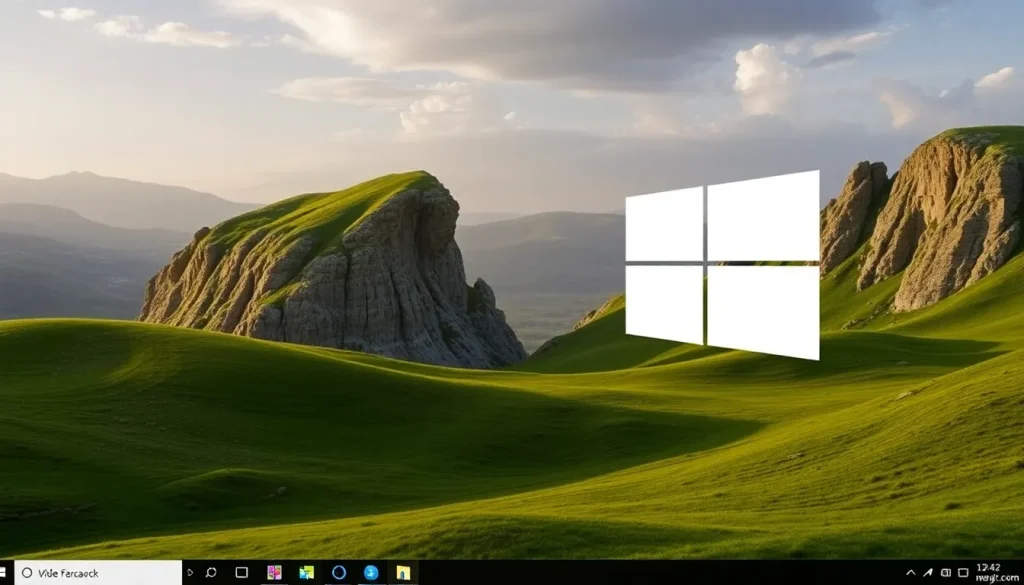
Task: Expand the hidden tray icons chevron
Action: click(x=911, y=573)
